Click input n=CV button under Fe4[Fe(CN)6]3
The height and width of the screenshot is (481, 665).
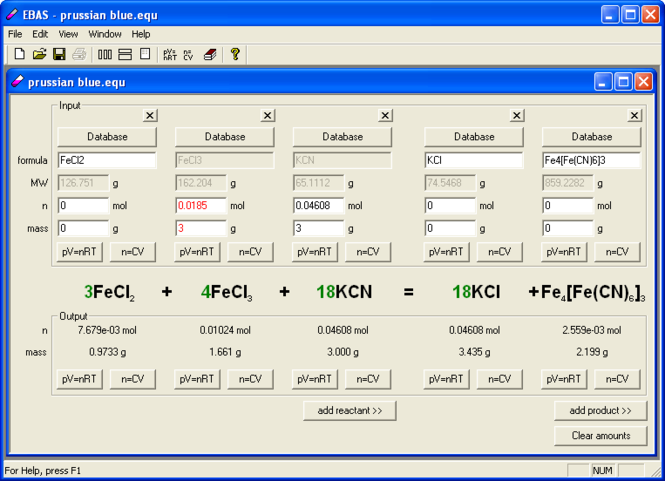click(x=617, y=252)
